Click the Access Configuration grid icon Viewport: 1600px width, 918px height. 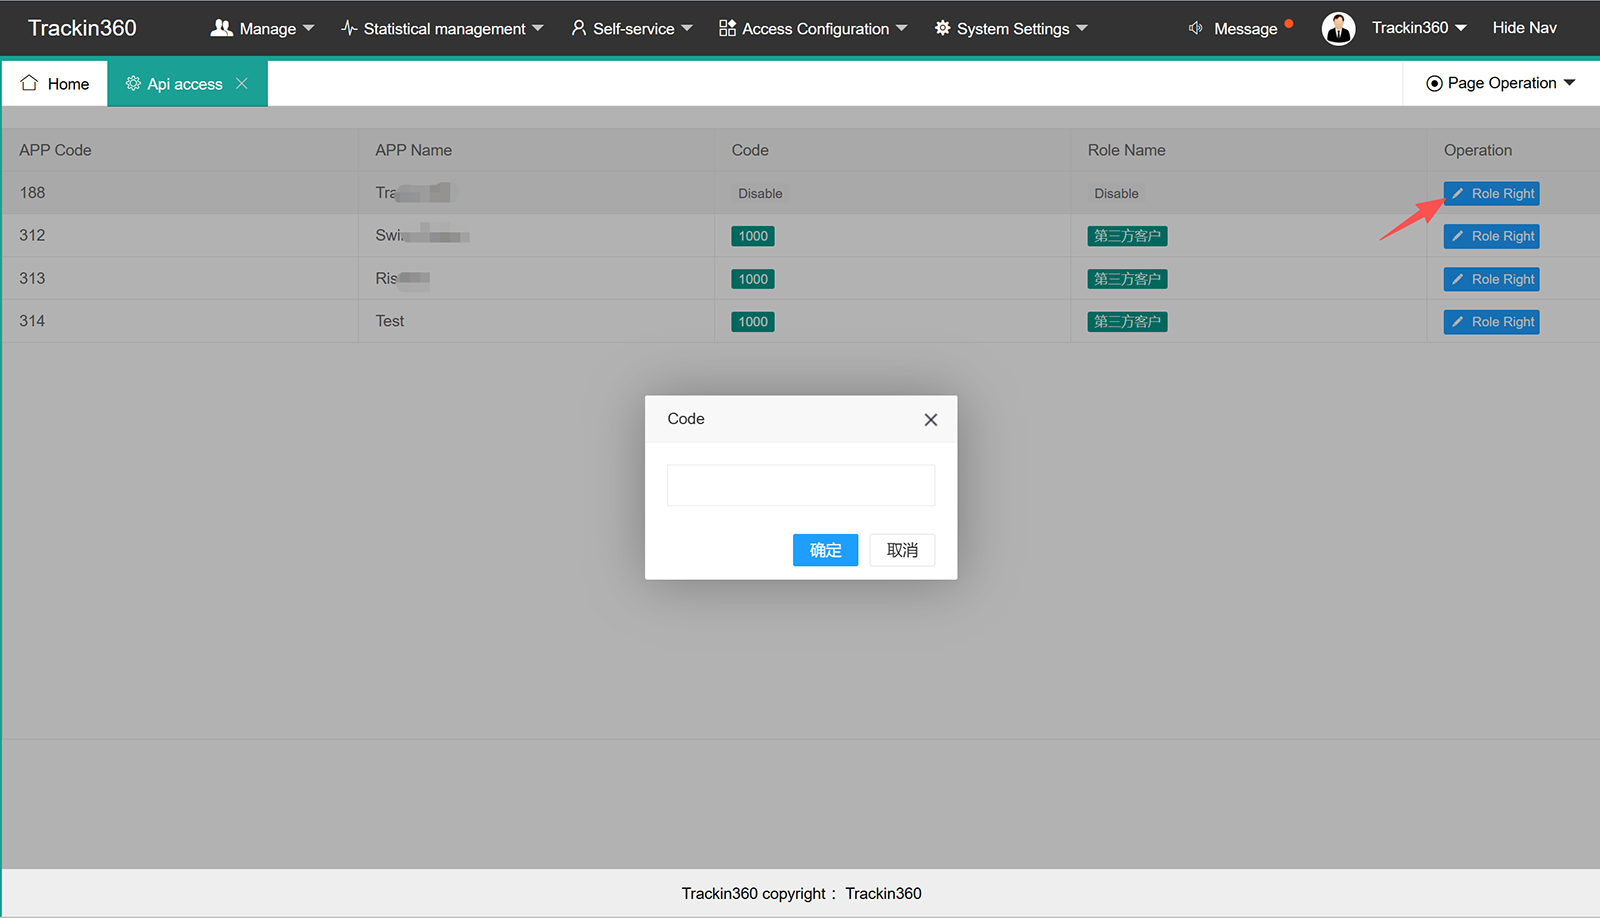click(727, 28)
